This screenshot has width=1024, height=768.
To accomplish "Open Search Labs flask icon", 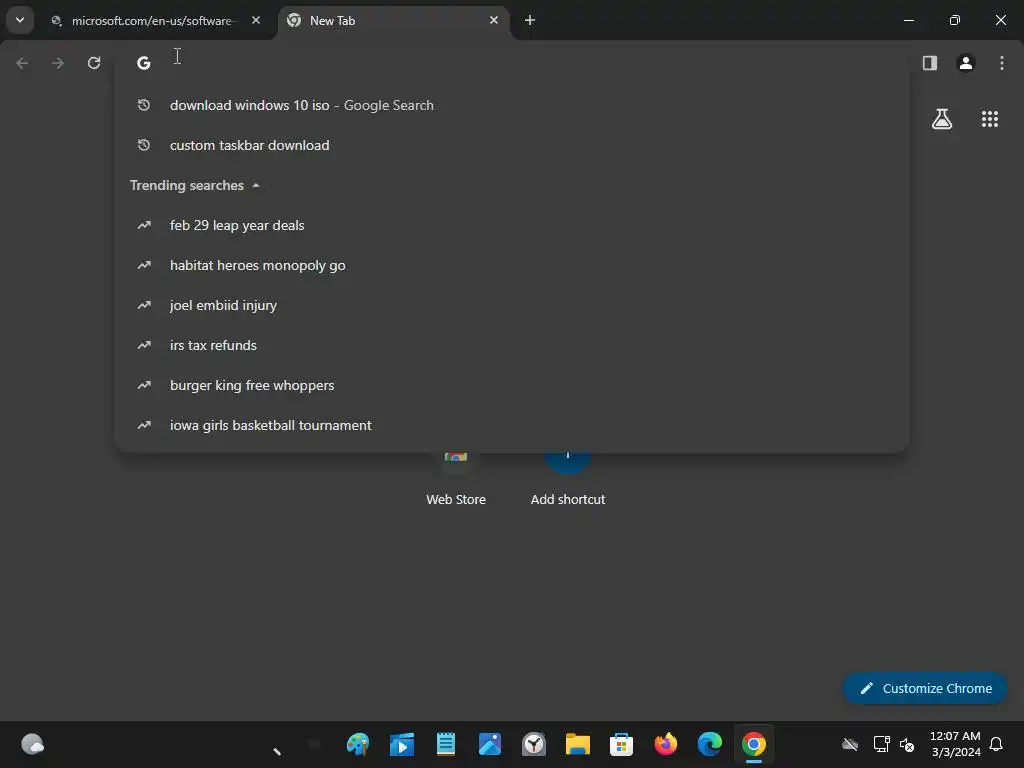I will pyautogui.click(x=942, y=119).
